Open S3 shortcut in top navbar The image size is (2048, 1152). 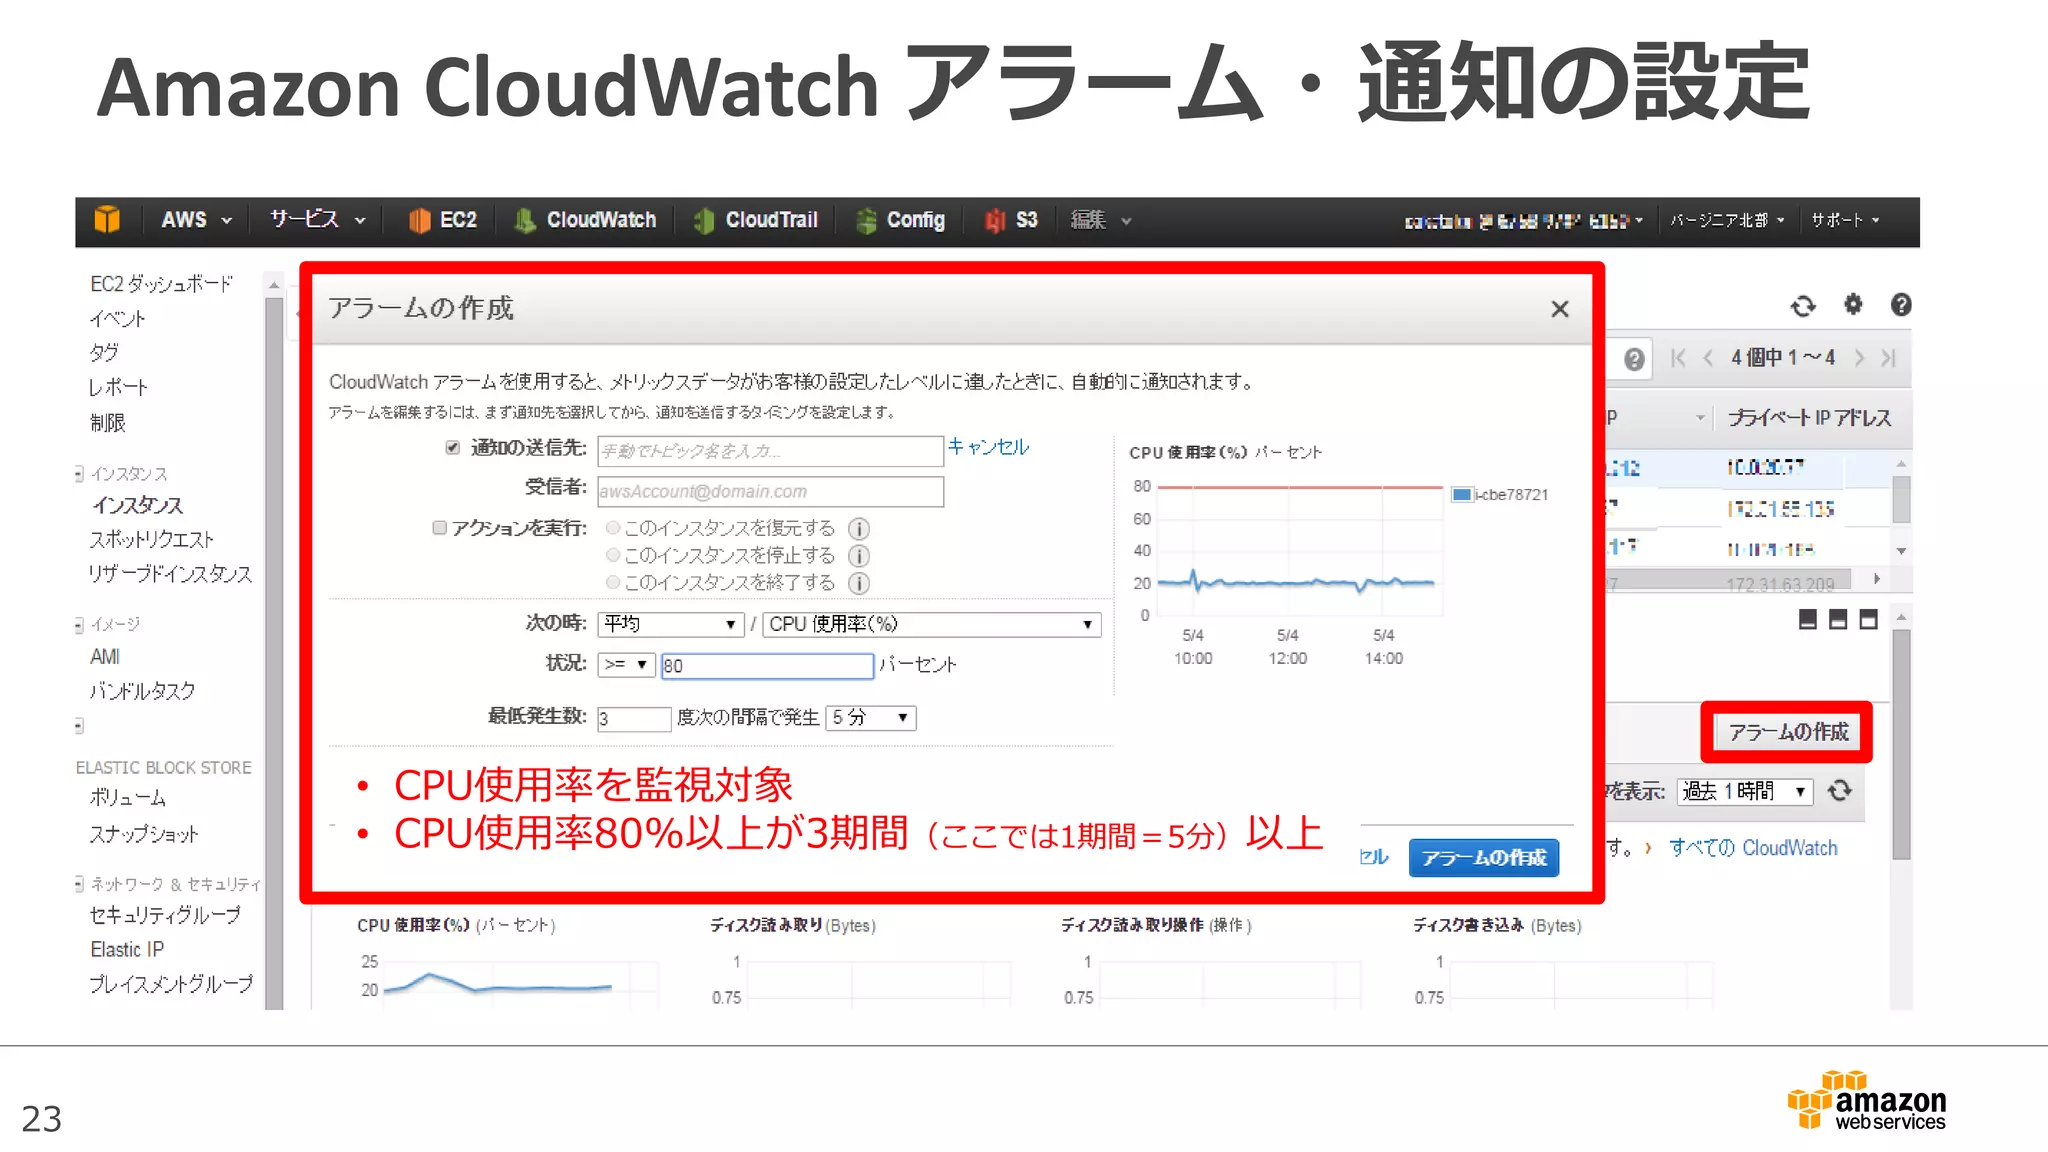(x=1011, y=220)
